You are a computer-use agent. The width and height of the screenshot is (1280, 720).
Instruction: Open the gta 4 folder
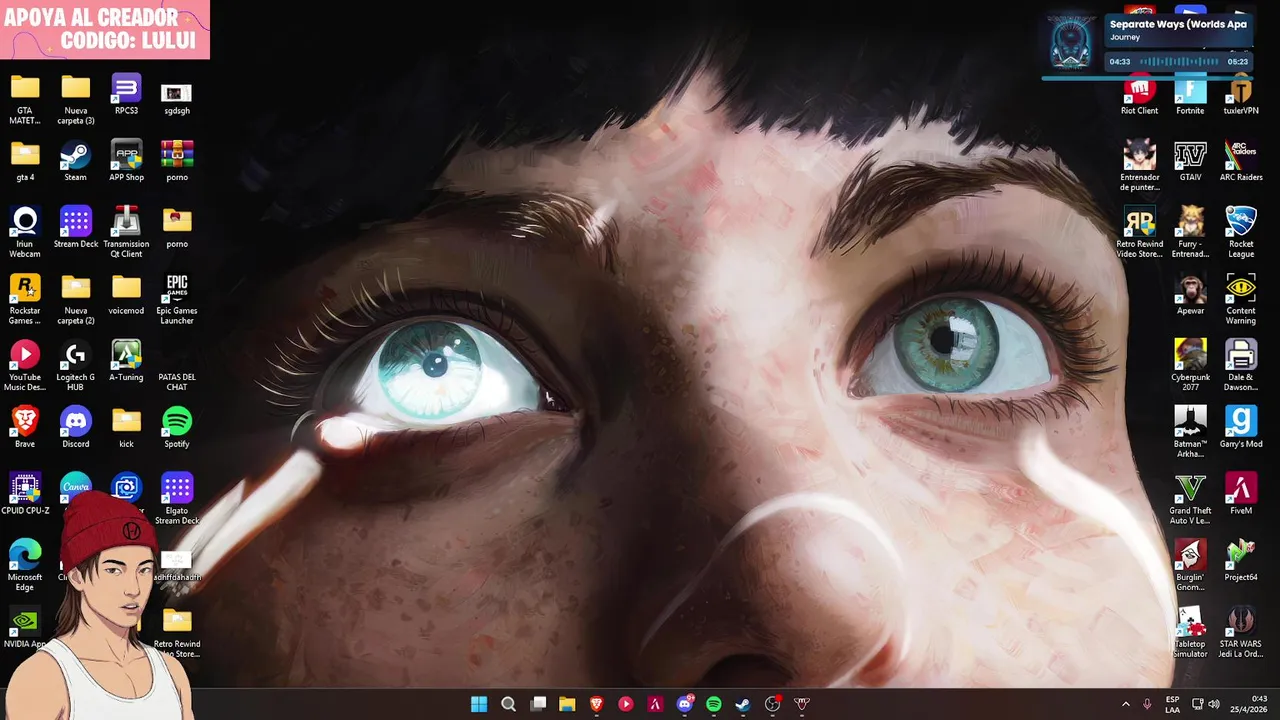pos(25,162)
